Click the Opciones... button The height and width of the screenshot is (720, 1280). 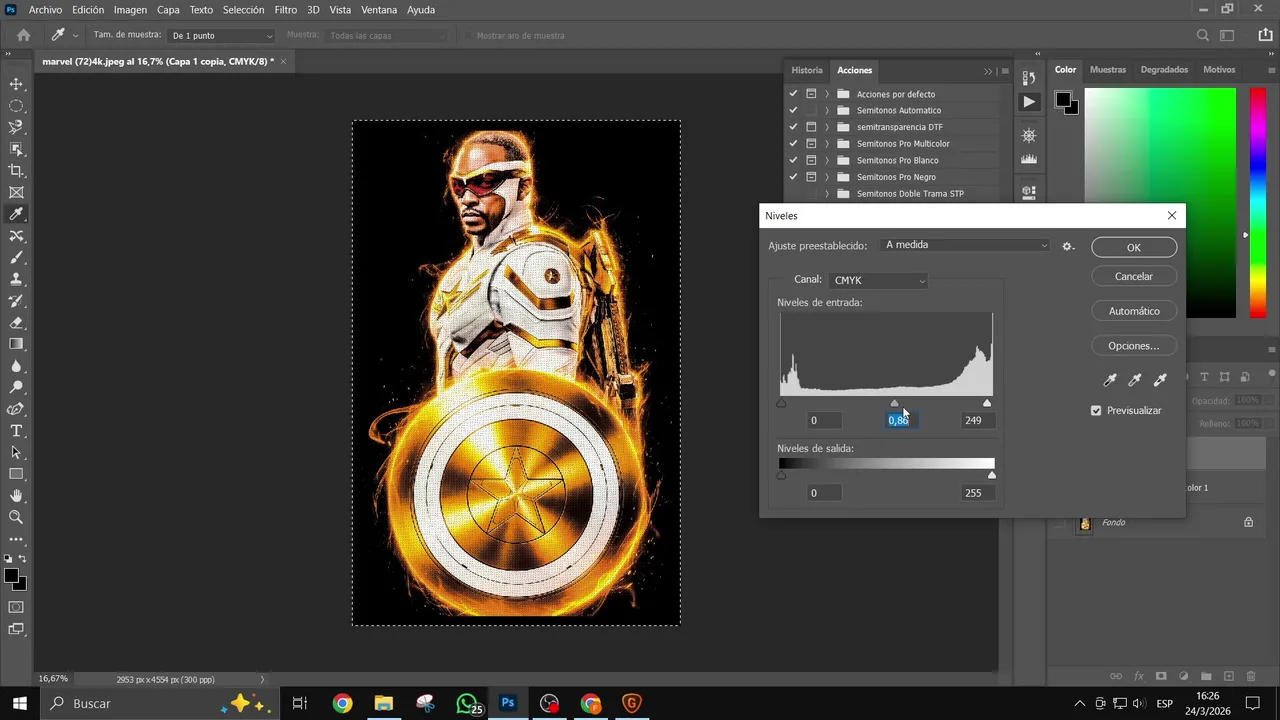point(1134,346)
